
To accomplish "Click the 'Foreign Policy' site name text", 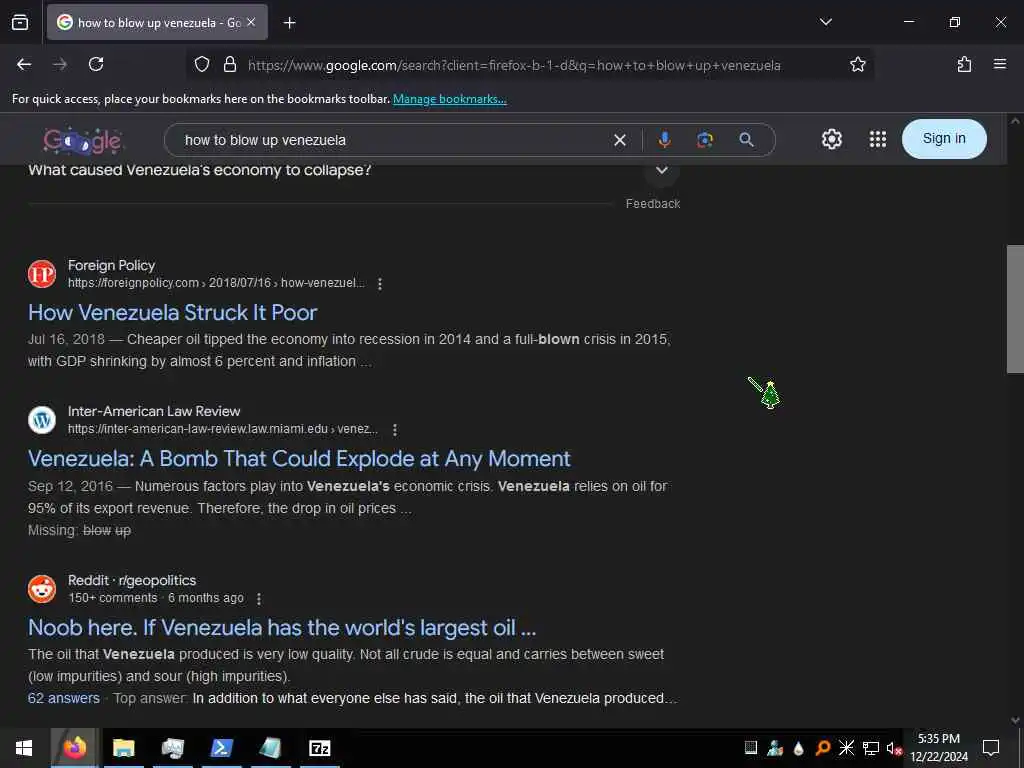I will pyautogui.click(x=112, y=265).
